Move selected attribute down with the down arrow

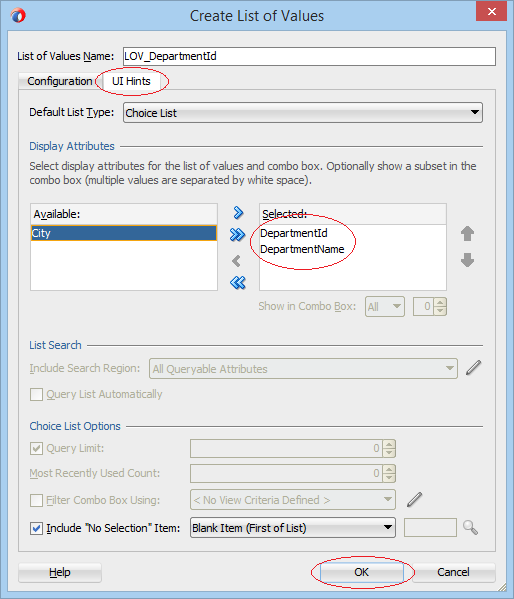[x=467, y=260]
